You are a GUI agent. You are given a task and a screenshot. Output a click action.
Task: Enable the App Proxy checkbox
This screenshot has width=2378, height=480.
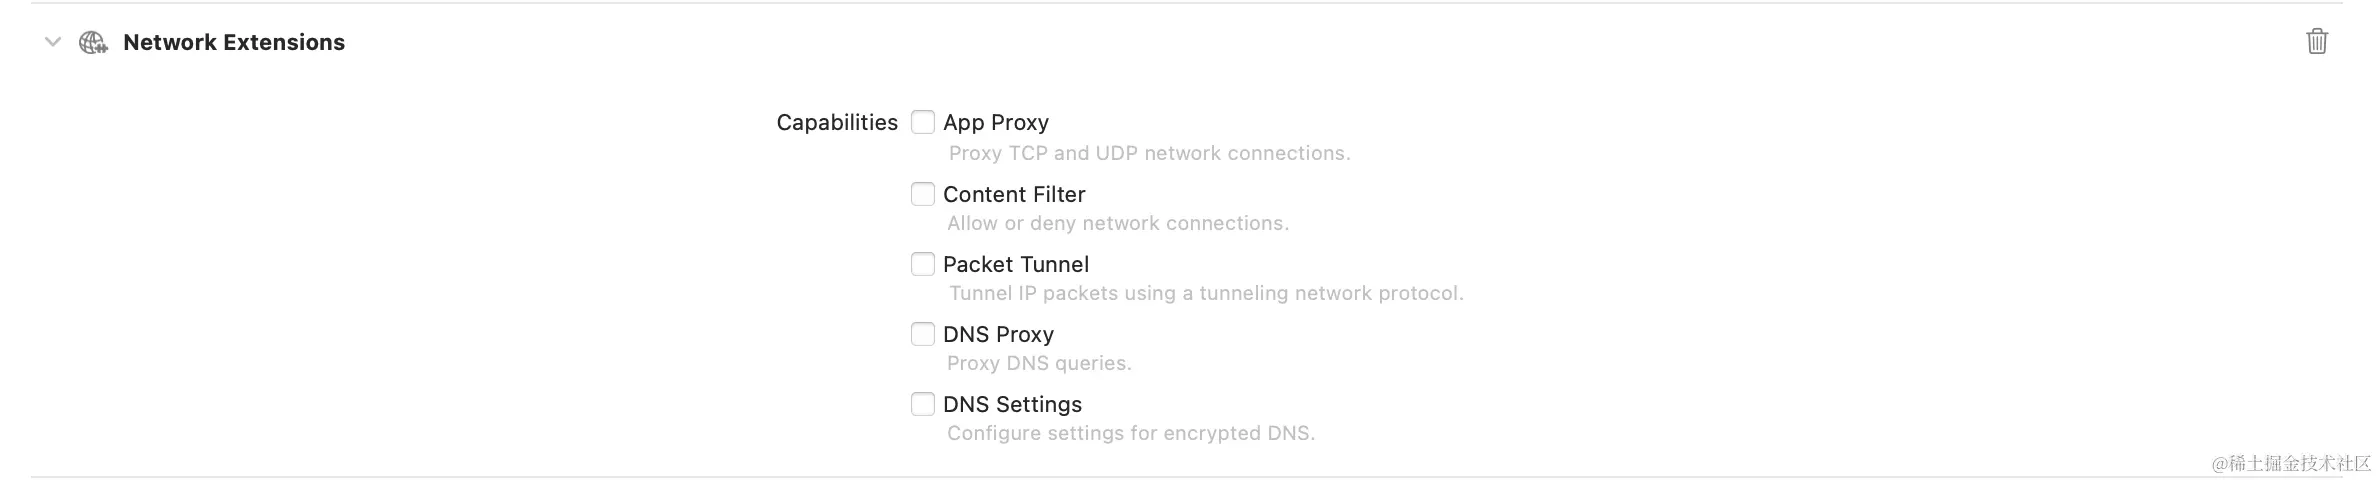[922, 122]
